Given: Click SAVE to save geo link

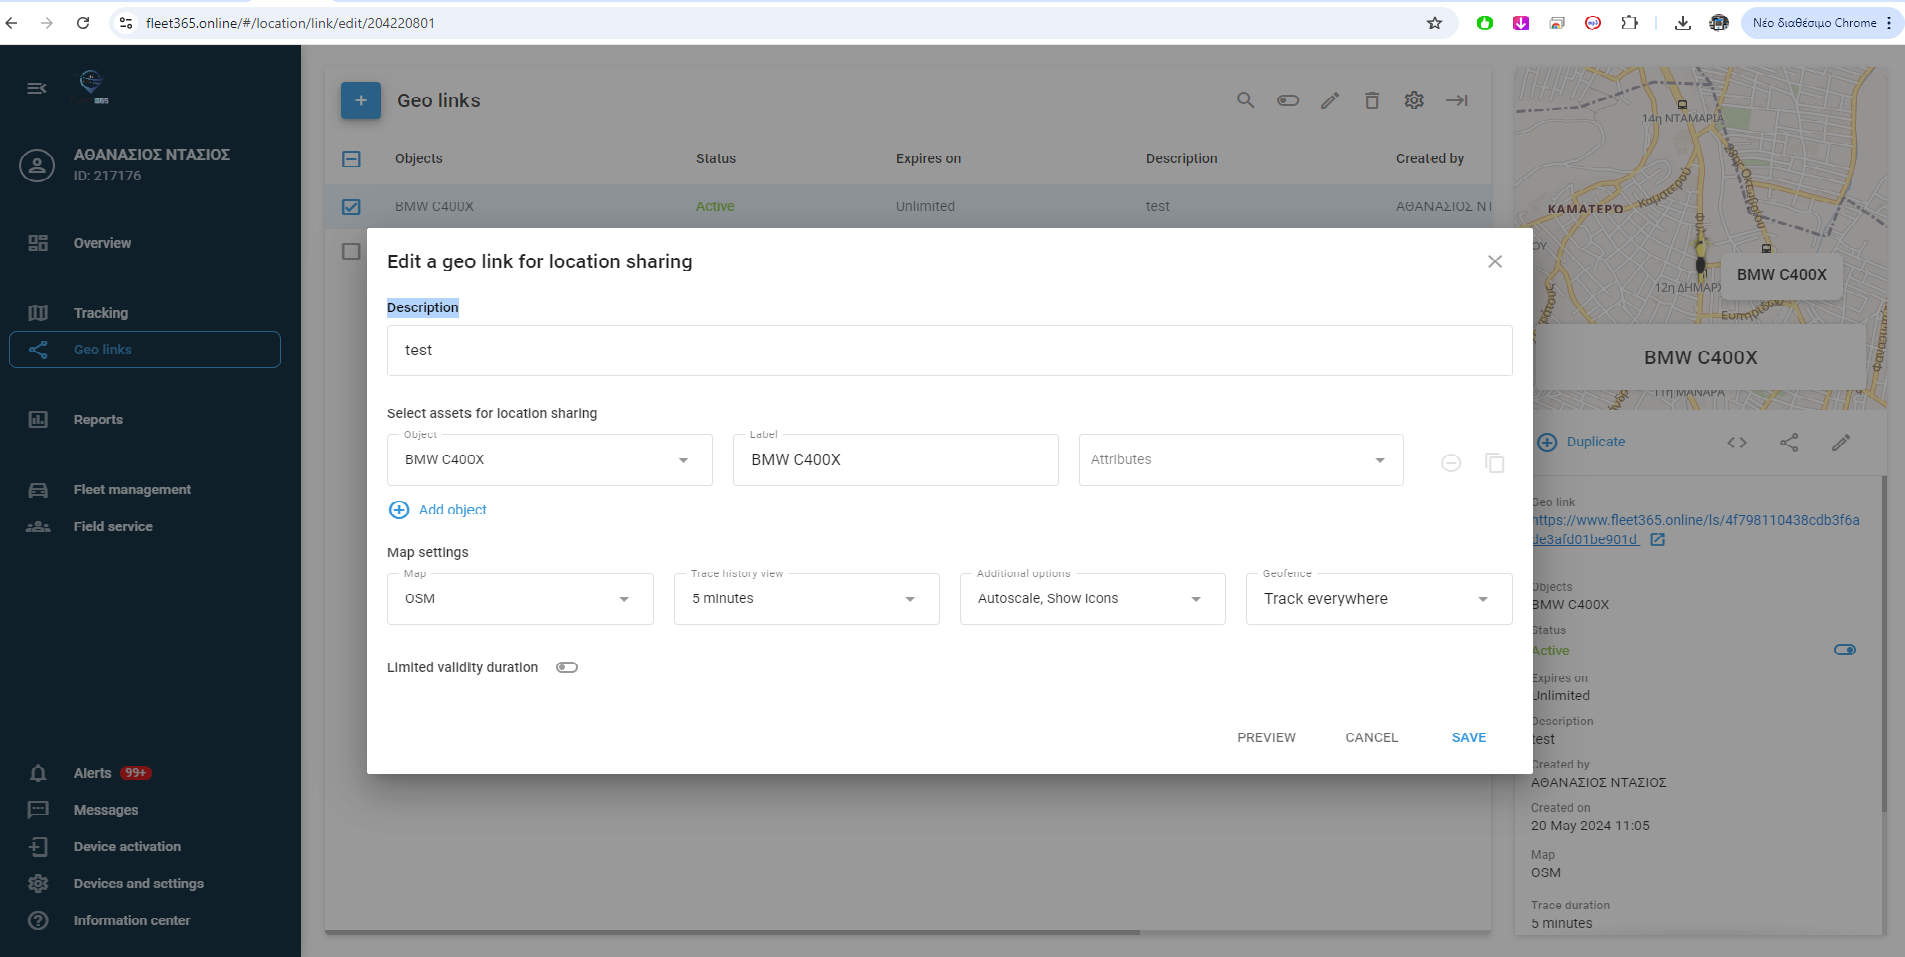Looking at the screenshot, I should 1469,738.
